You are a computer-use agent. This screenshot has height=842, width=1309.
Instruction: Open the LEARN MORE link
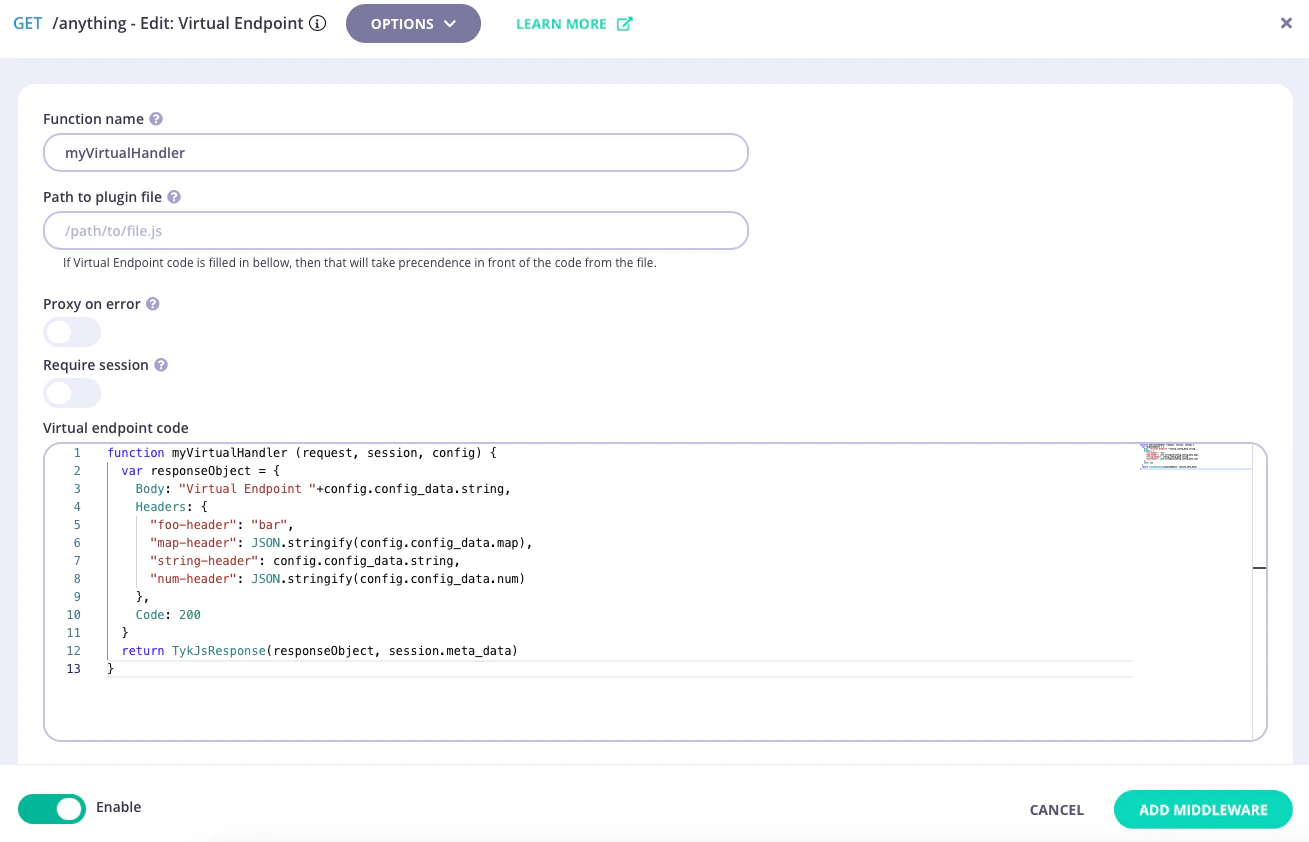561,23
